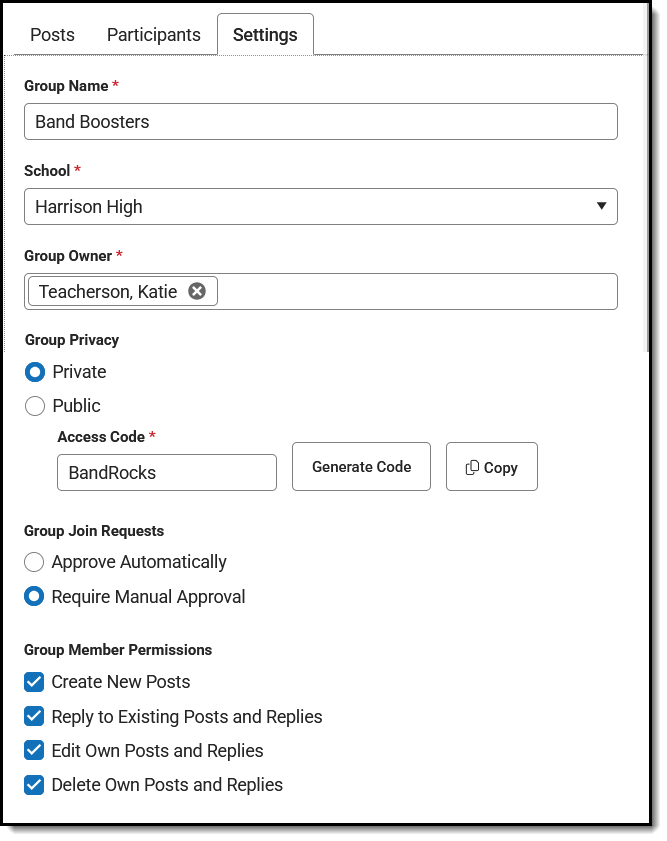Disable Edit Own Posts and Replies
Image resolution: width=667 pixels, height=841 pixels.
point(34,750)
